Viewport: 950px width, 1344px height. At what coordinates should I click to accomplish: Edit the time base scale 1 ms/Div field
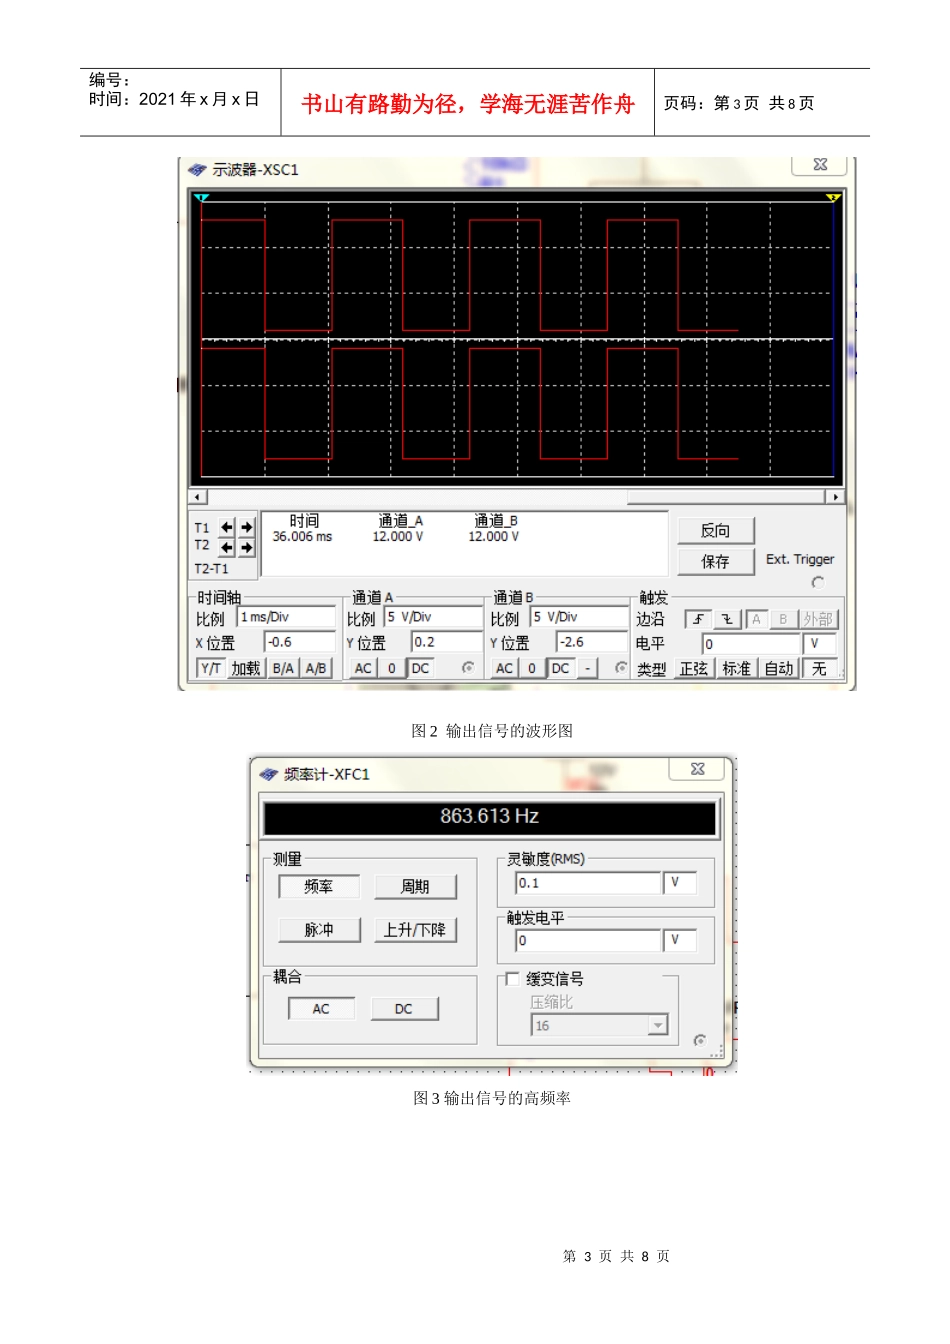pyautogui.click(x=286, y=617)
